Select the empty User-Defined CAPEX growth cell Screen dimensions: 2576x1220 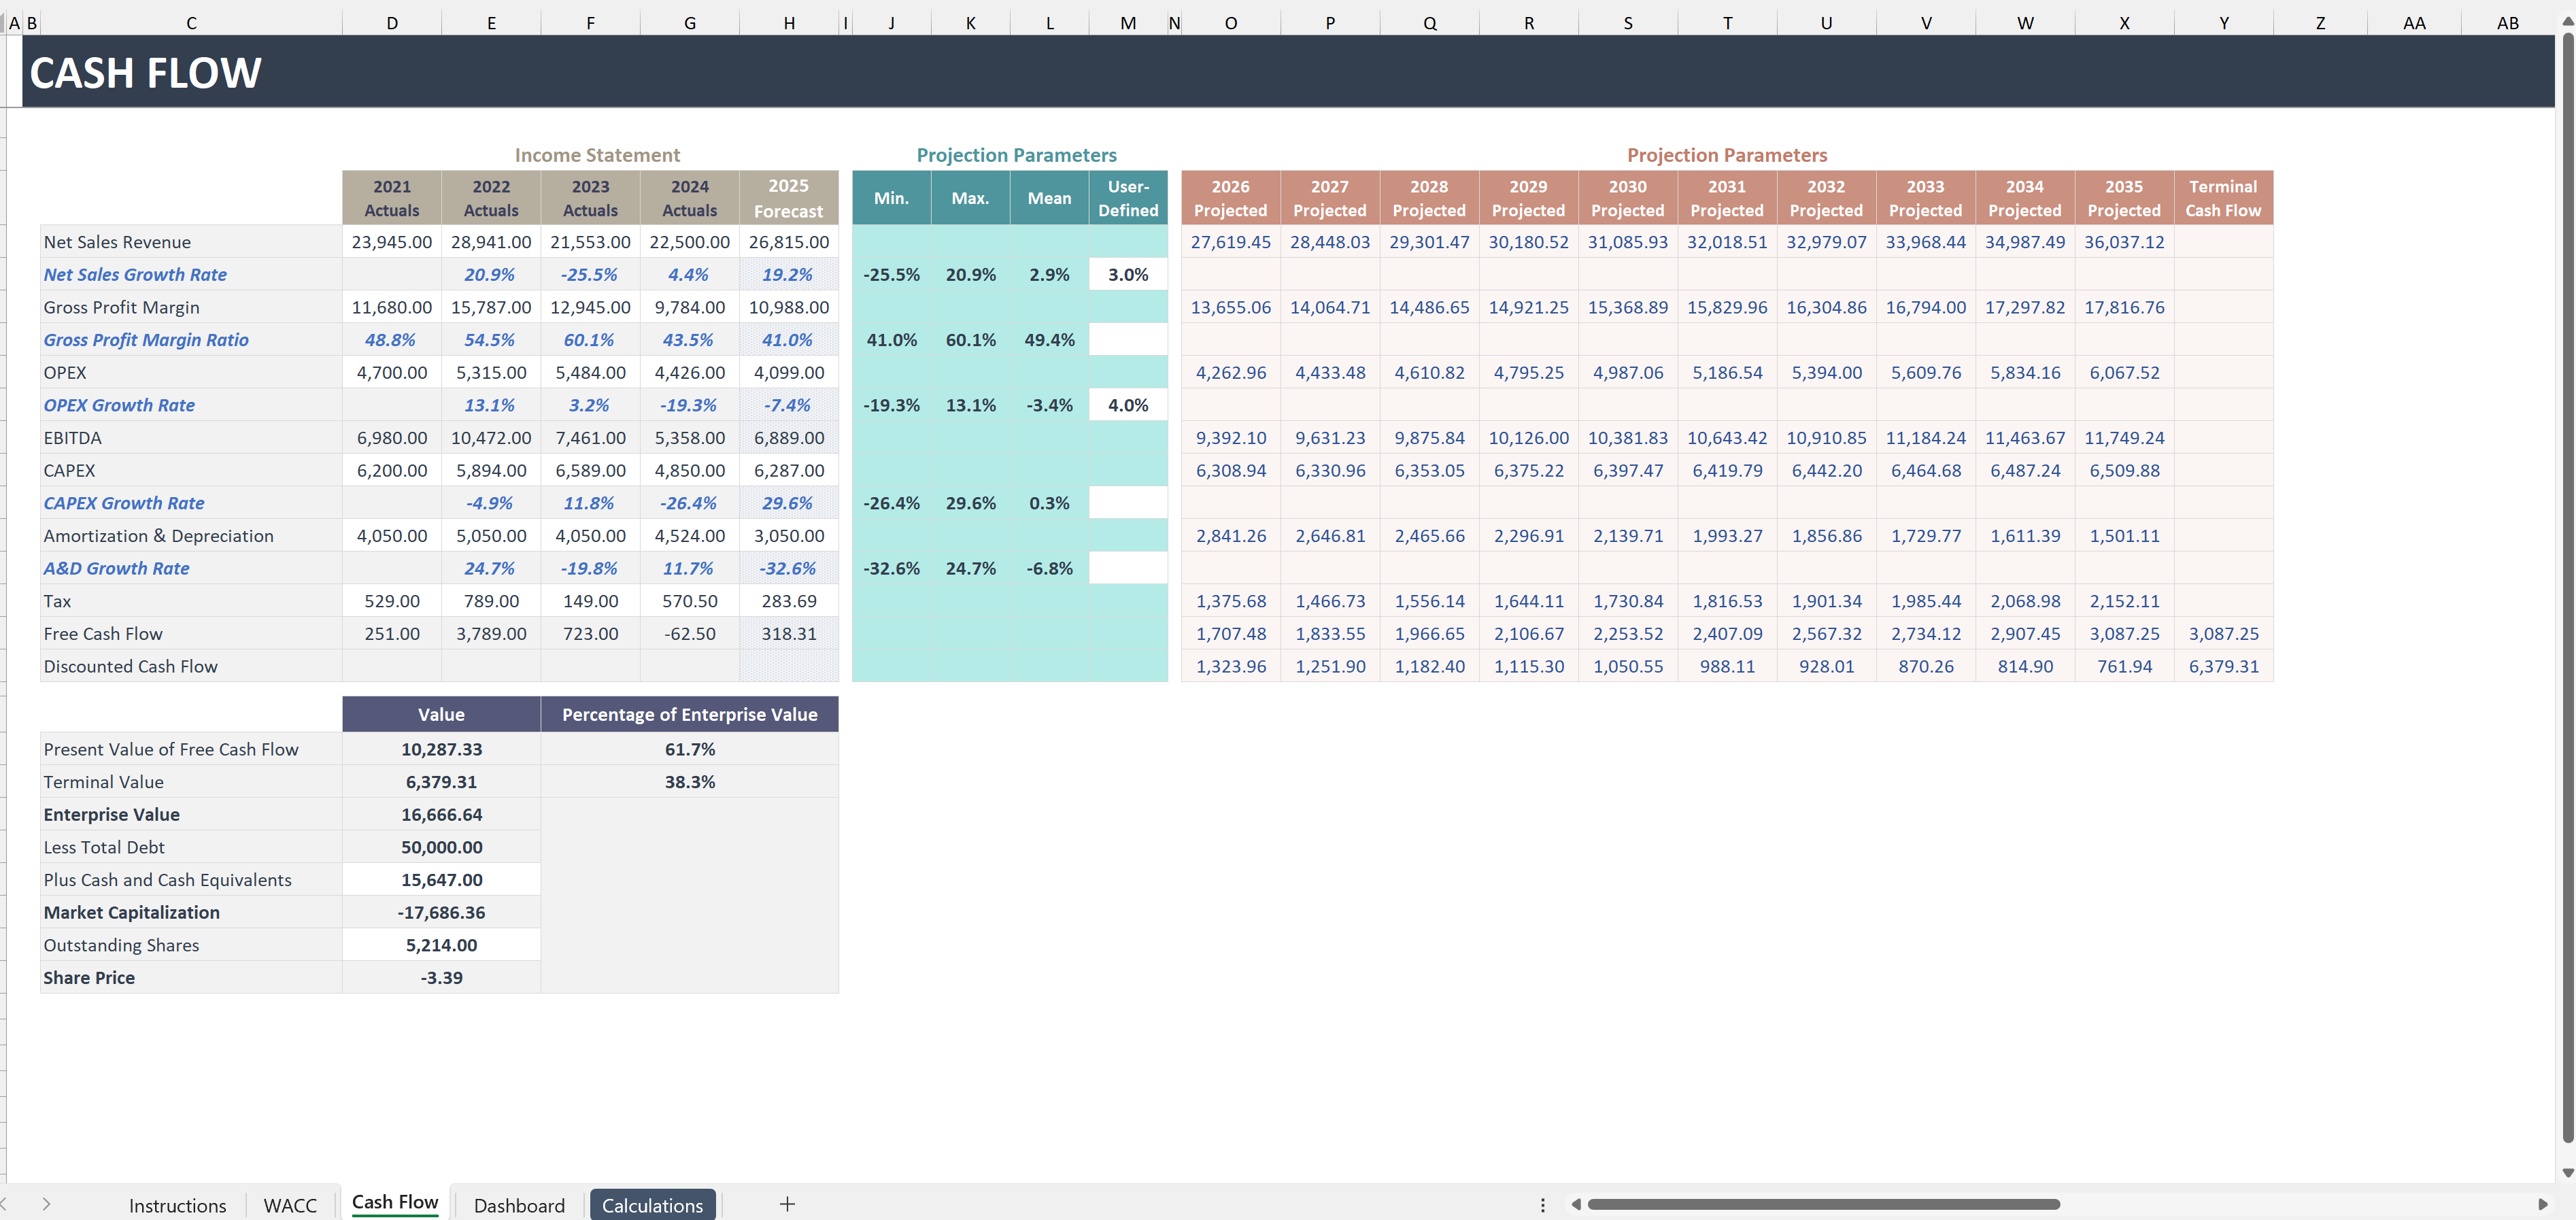pos(1127,503)
